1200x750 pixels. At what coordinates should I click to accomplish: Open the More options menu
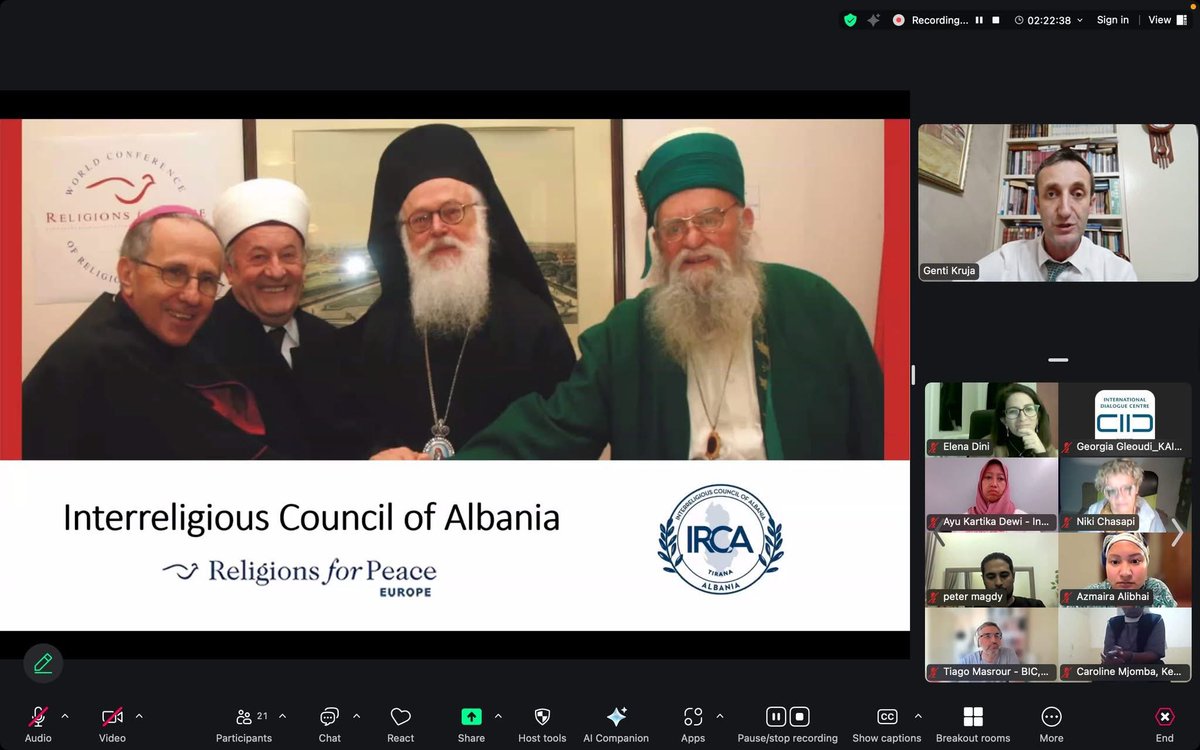tap(1051, 724)
